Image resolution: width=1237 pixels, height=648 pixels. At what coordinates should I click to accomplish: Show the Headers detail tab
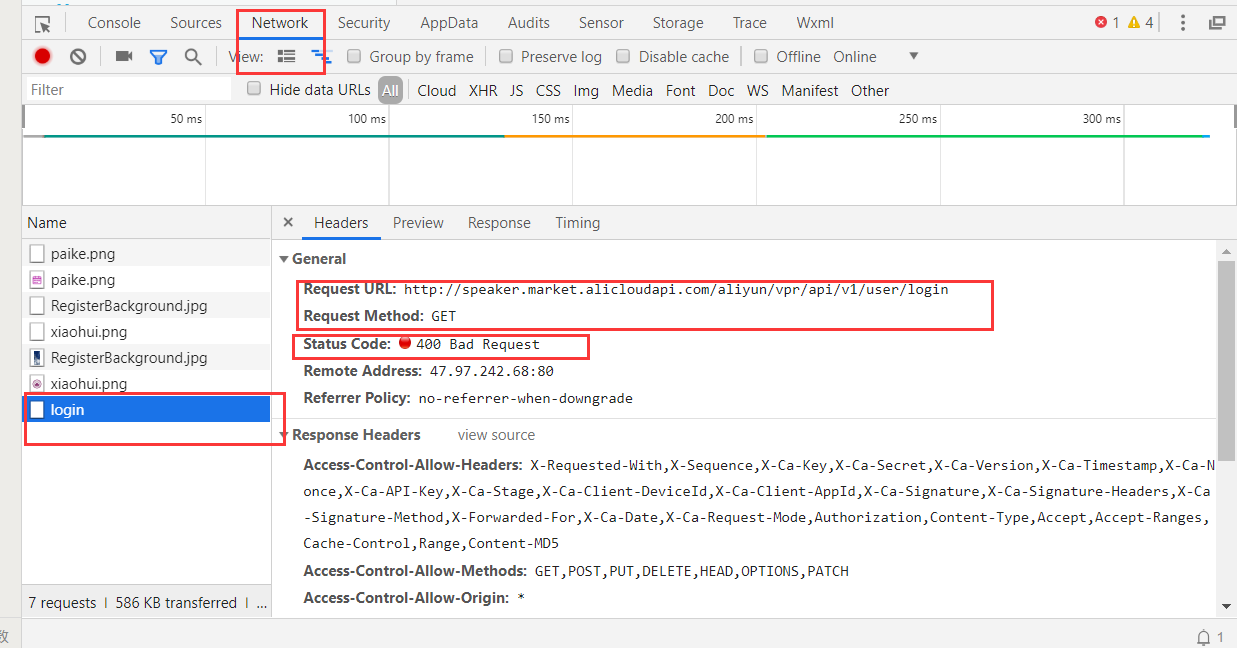[x=341, y=223]
